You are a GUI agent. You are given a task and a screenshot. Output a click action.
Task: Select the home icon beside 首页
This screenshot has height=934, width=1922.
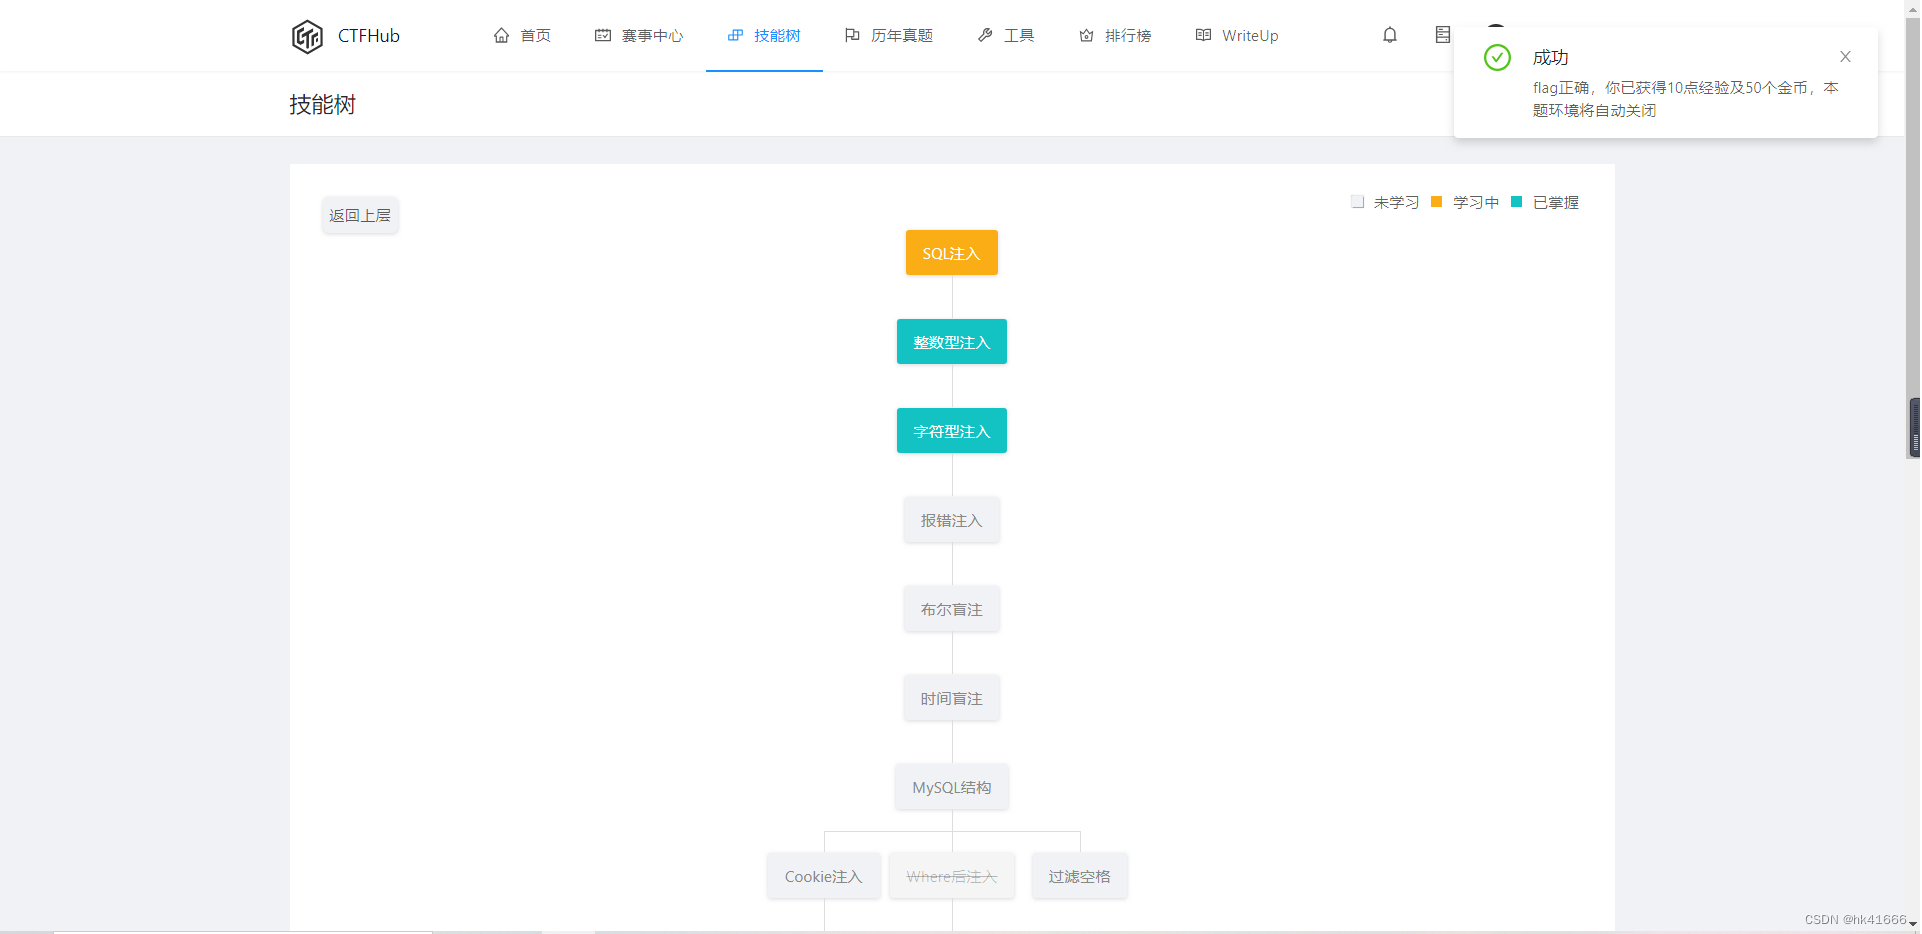[x=502, y=34]
